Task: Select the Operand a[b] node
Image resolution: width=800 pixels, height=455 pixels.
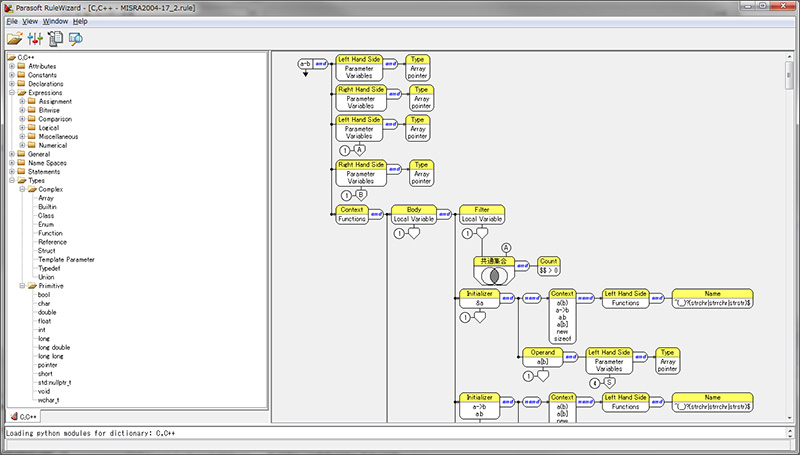Action: tap(542, 358)
